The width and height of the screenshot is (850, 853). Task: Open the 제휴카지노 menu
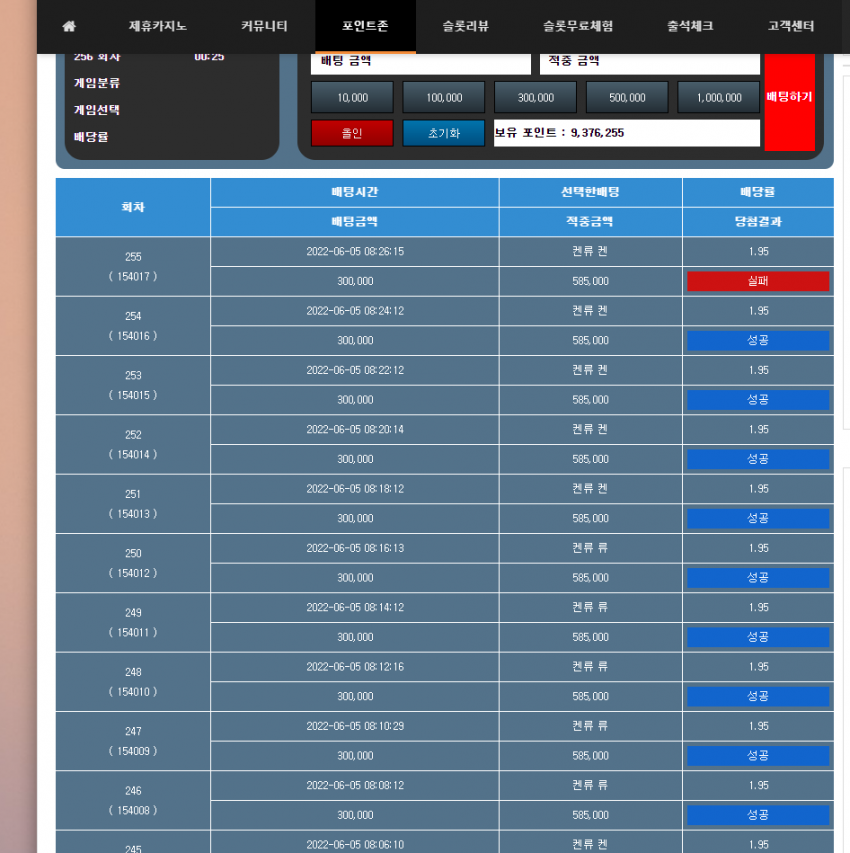tap(158, 26)
